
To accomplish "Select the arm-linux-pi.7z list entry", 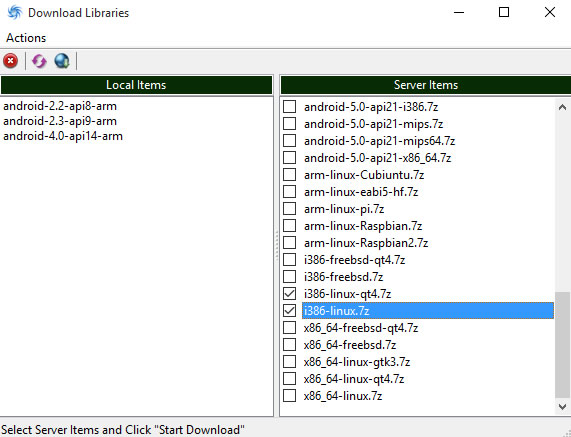I will click(x=344, y=209).
